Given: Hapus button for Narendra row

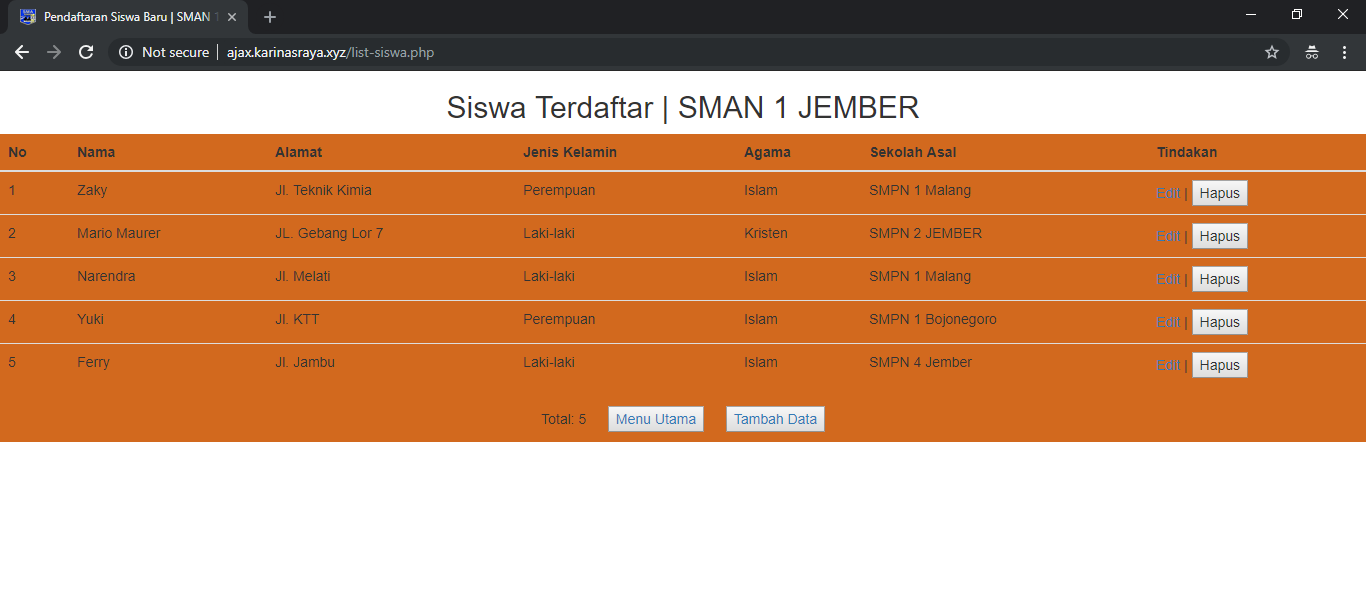Looking at the screenshot, I should [1219, 279].
